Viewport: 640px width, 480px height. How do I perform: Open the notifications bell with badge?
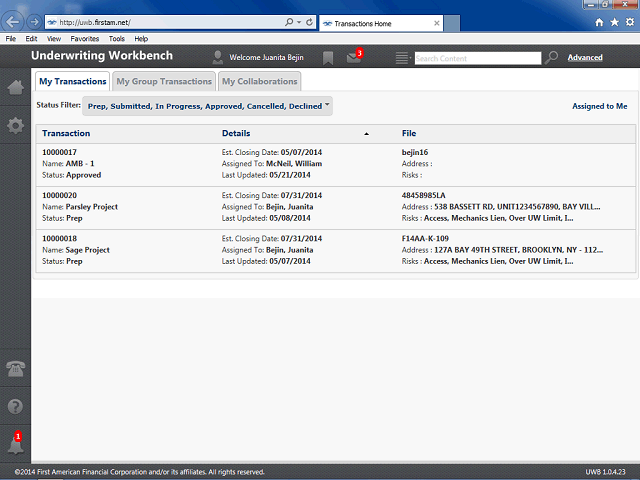click(16, 443)
